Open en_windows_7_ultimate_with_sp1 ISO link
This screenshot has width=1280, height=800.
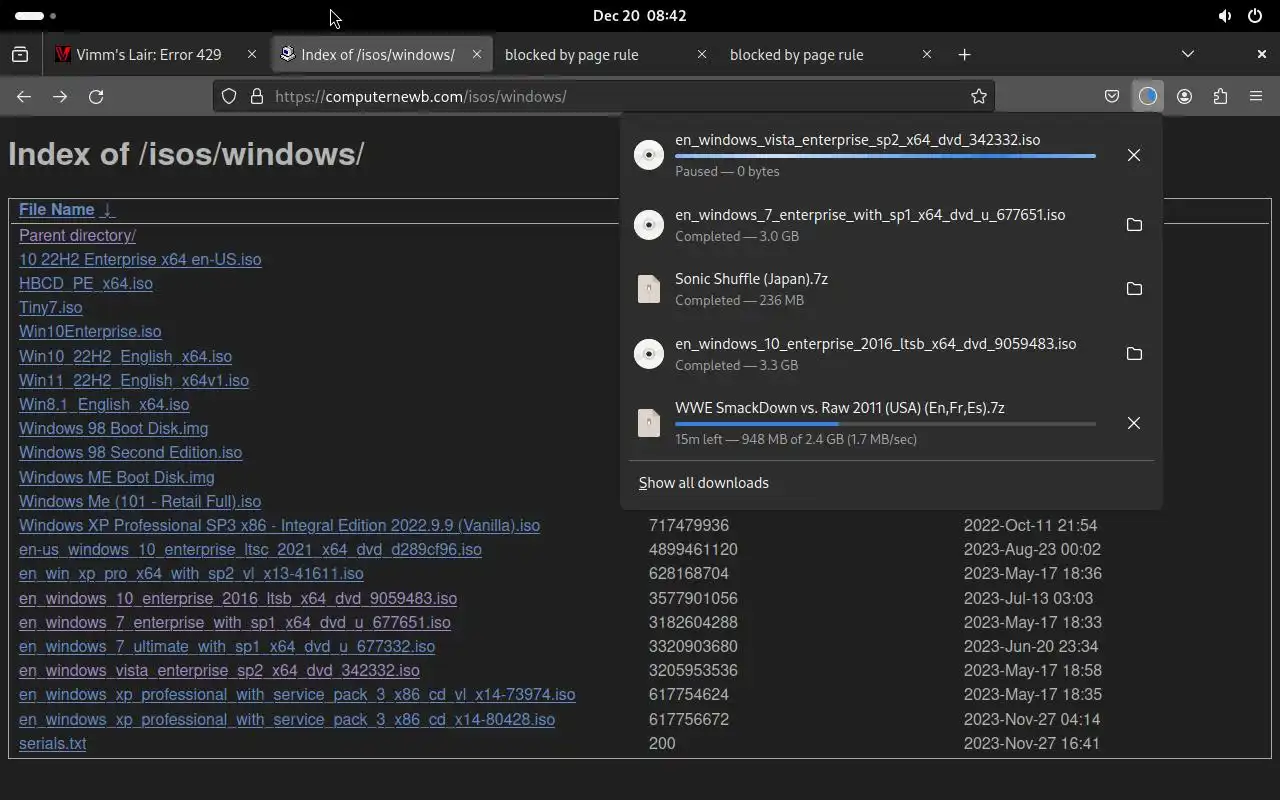pyautogui.click(x=227, y=646)
